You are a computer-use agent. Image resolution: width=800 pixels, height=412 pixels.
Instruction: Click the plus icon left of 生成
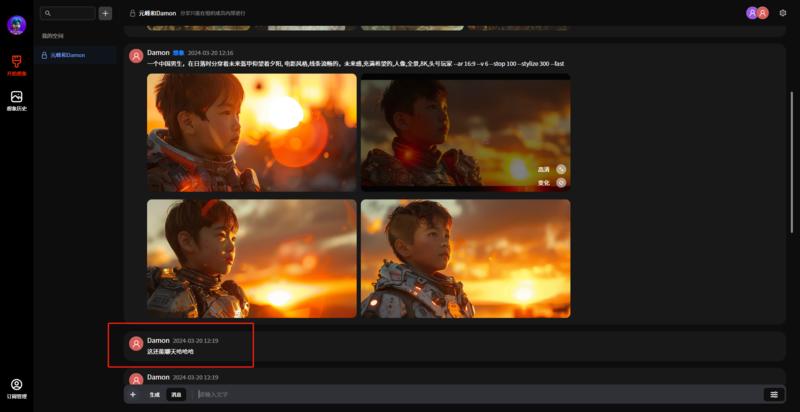tap(133, 394)
